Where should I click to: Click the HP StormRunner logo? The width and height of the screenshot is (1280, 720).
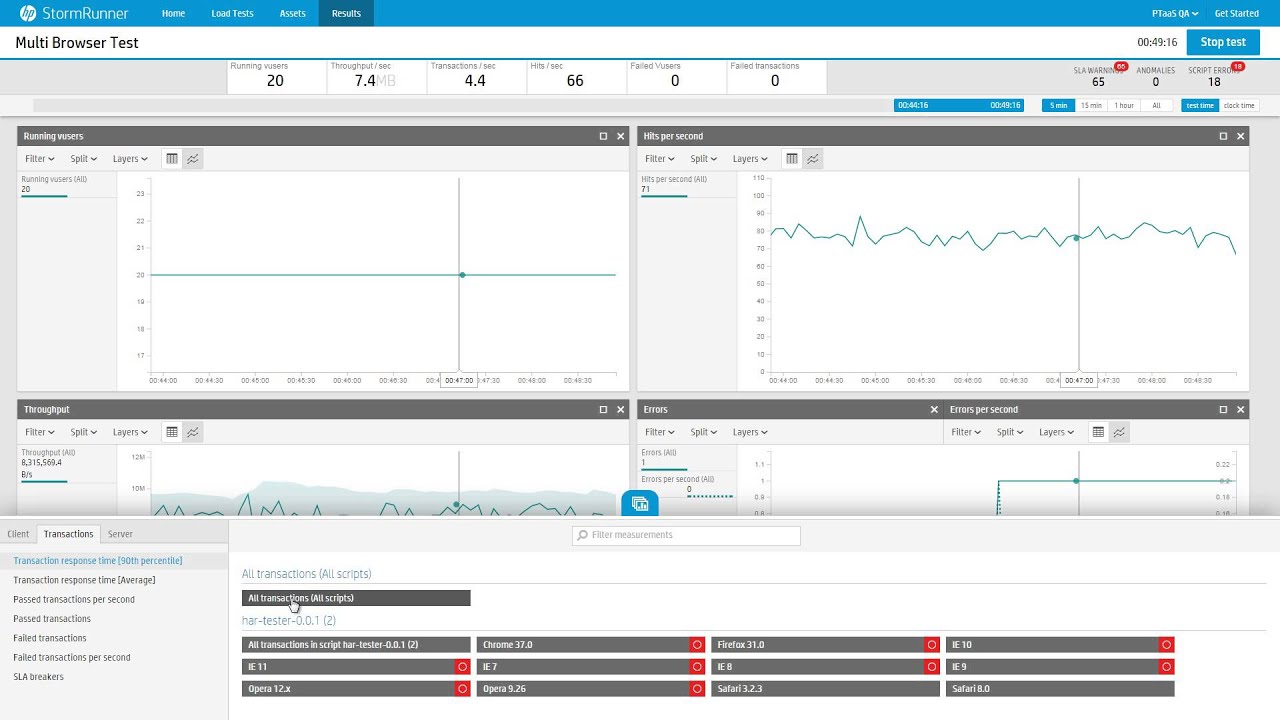(76, 13)
